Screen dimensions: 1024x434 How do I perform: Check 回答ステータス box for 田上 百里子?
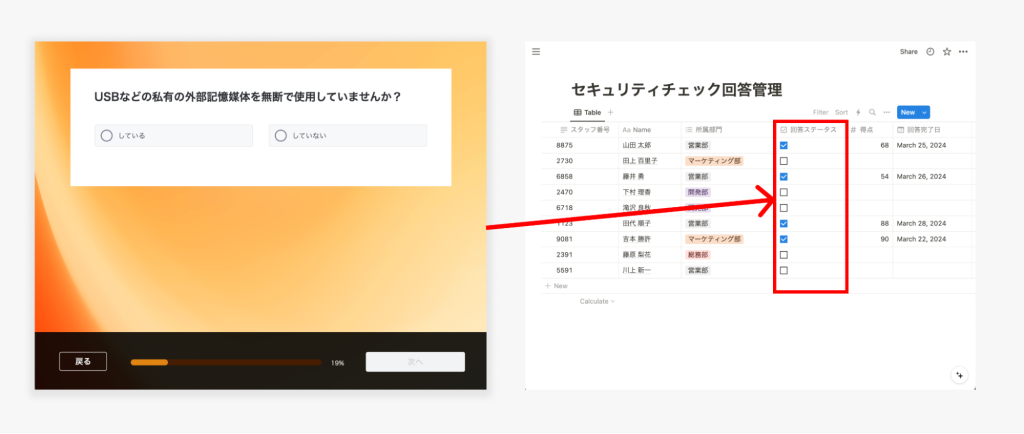pyautogui.click(x=784, y=161)
